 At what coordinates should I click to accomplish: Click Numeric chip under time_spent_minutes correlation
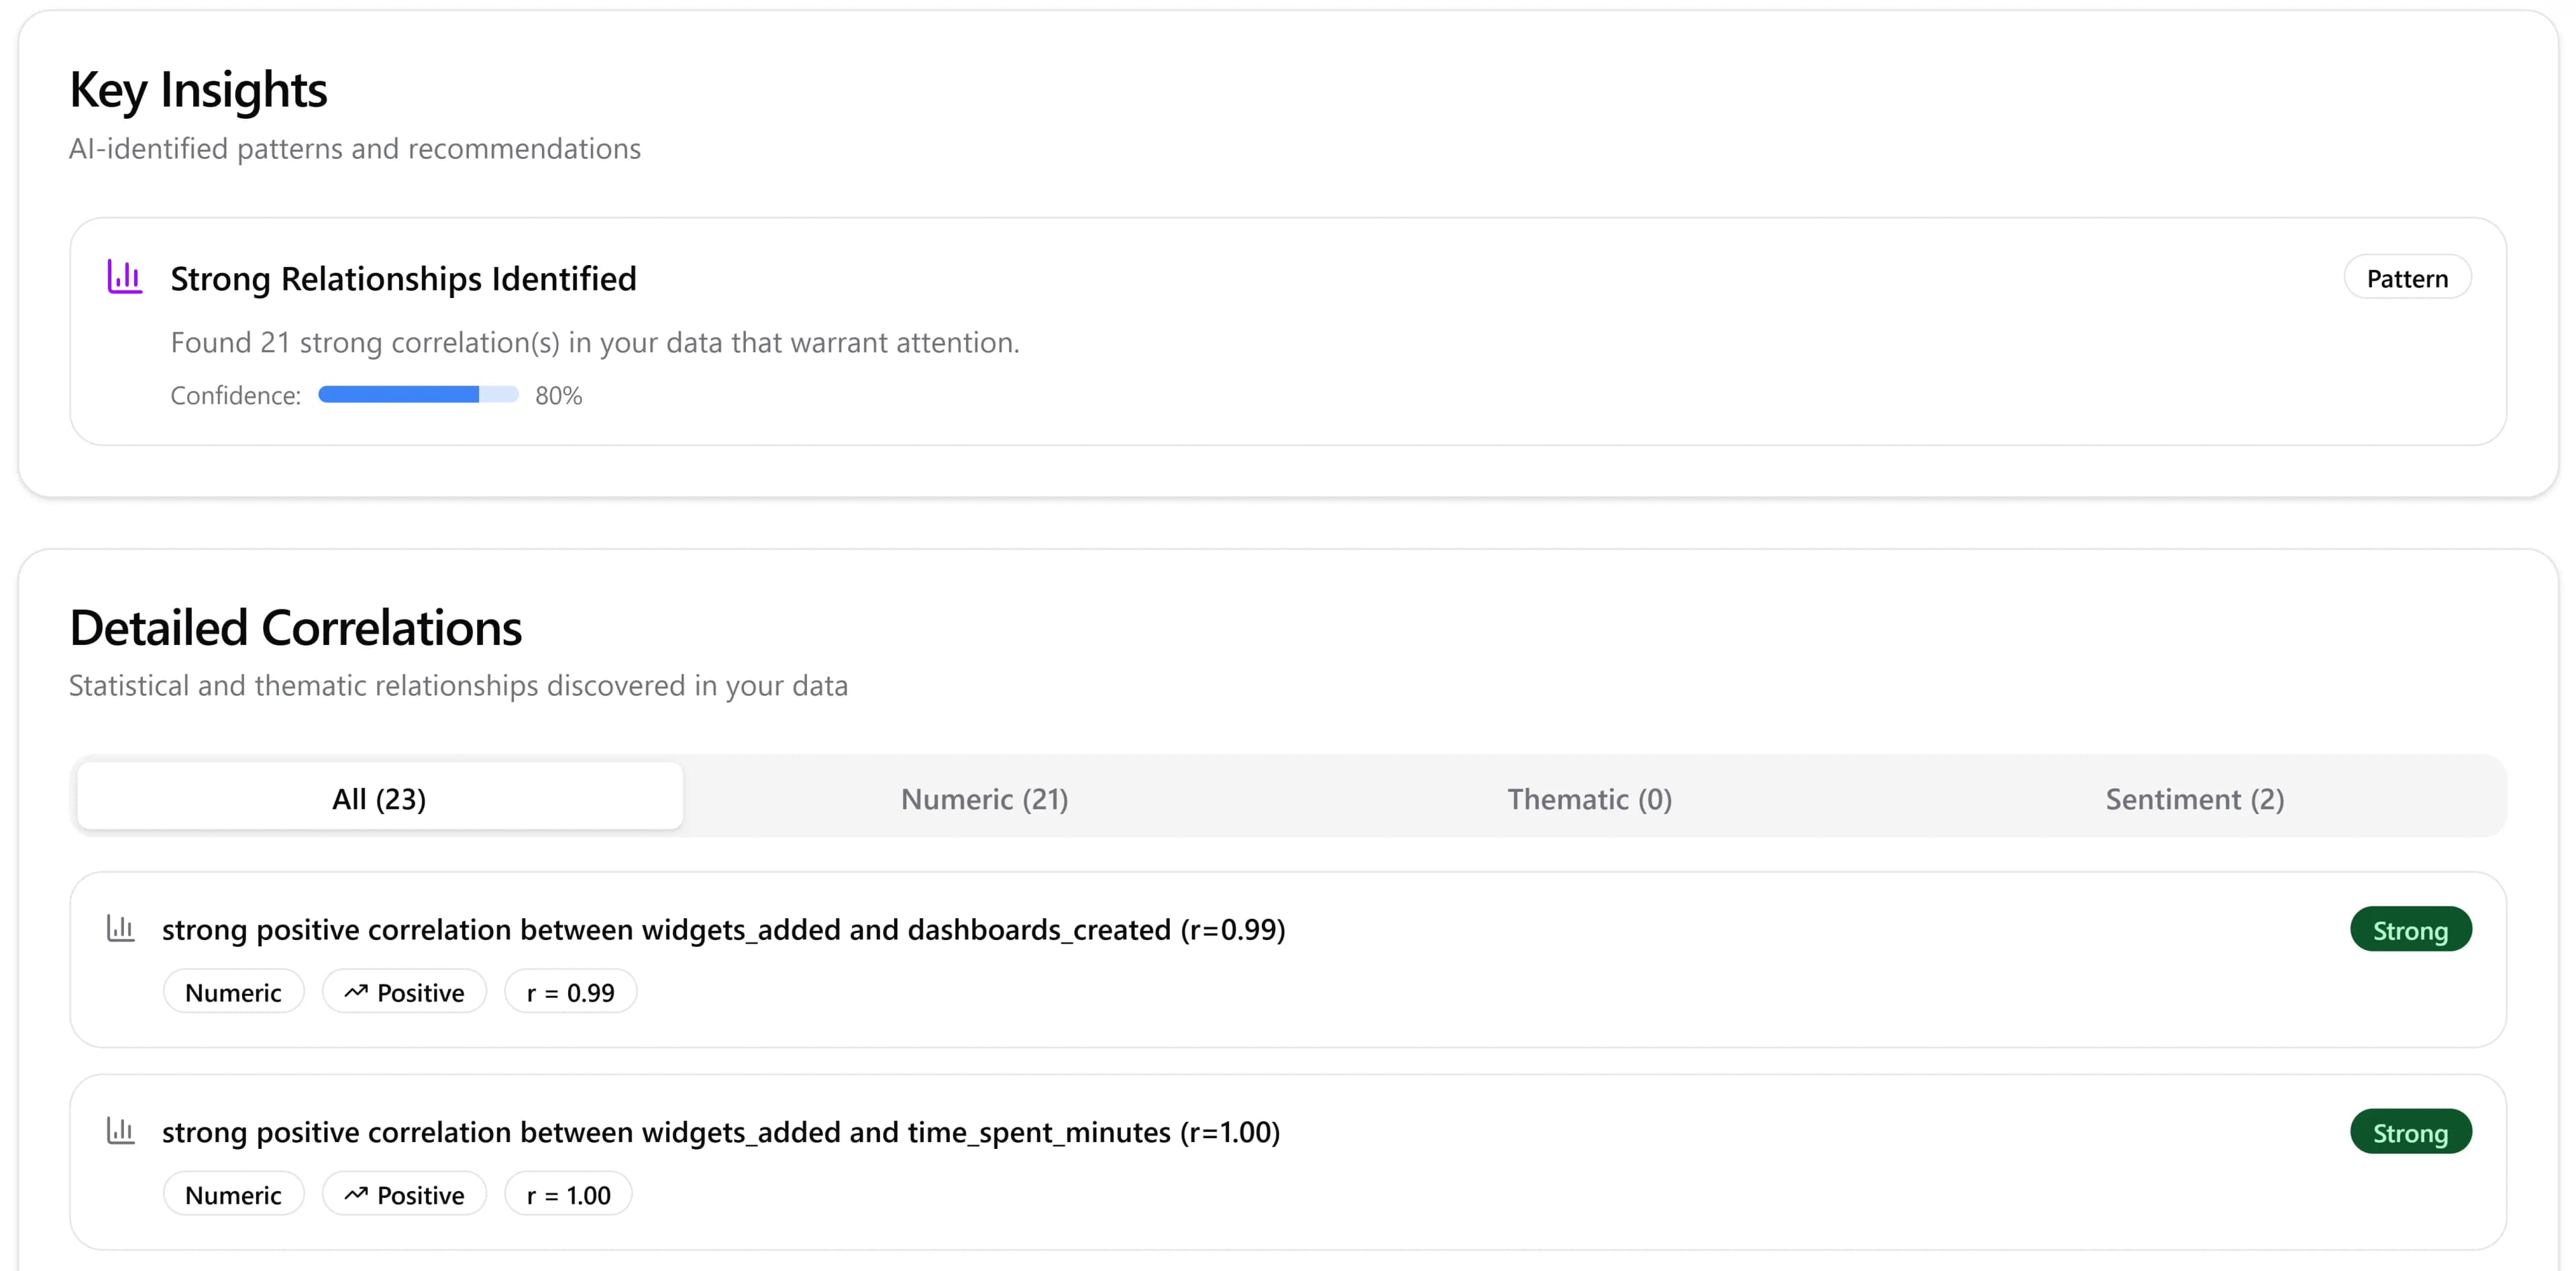tap(233, 1194)
